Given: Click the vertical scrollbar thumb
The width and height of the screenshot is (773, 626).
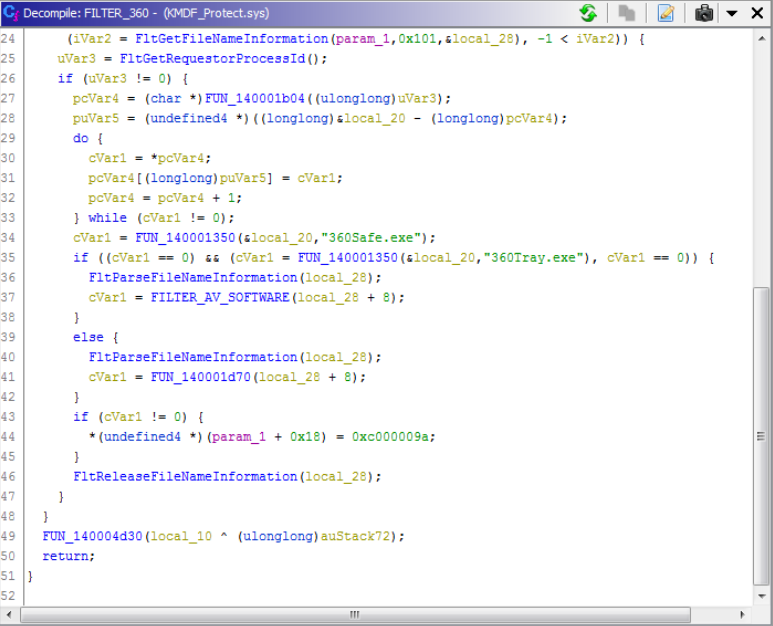Looking at the screenshot, I should 761,435.
